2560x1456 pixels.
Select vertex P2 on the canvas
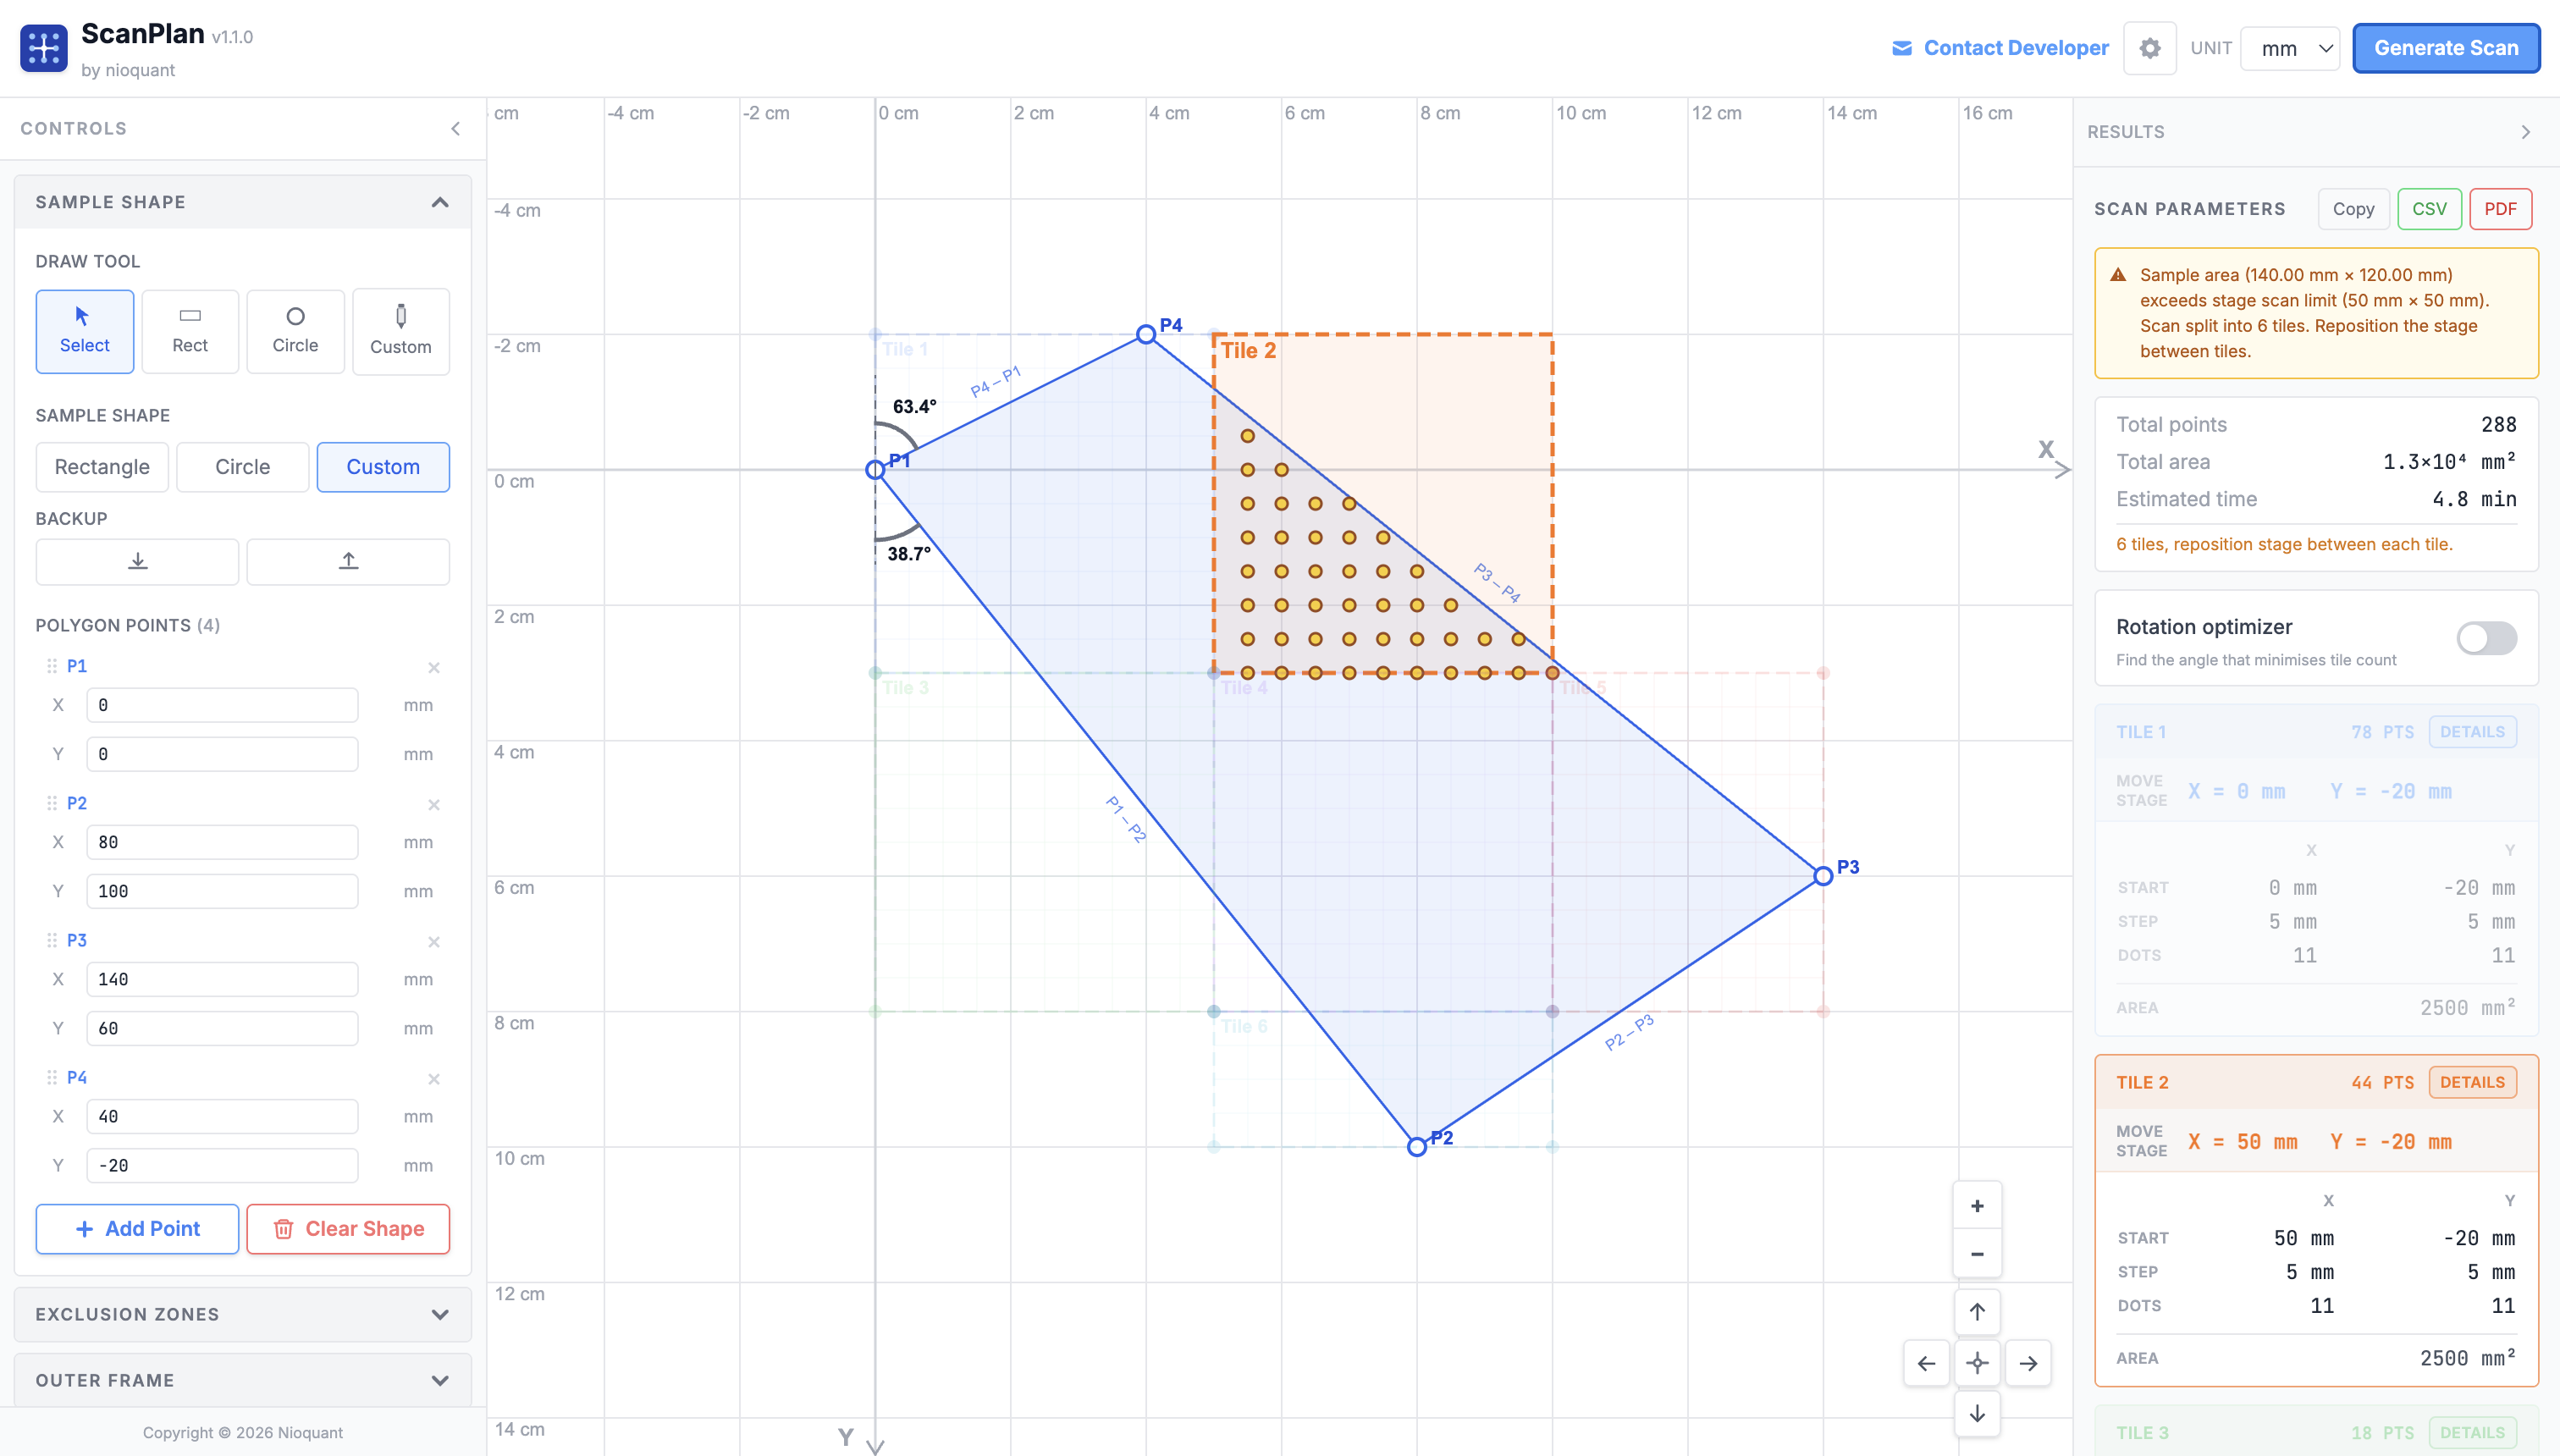(1417, 1147)
